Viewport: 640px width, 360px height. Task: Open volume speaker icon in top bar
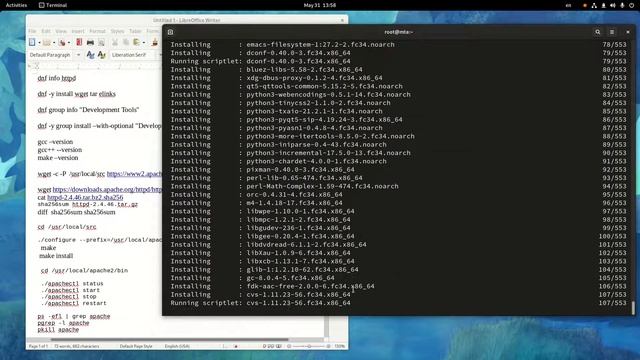point(613,5)
